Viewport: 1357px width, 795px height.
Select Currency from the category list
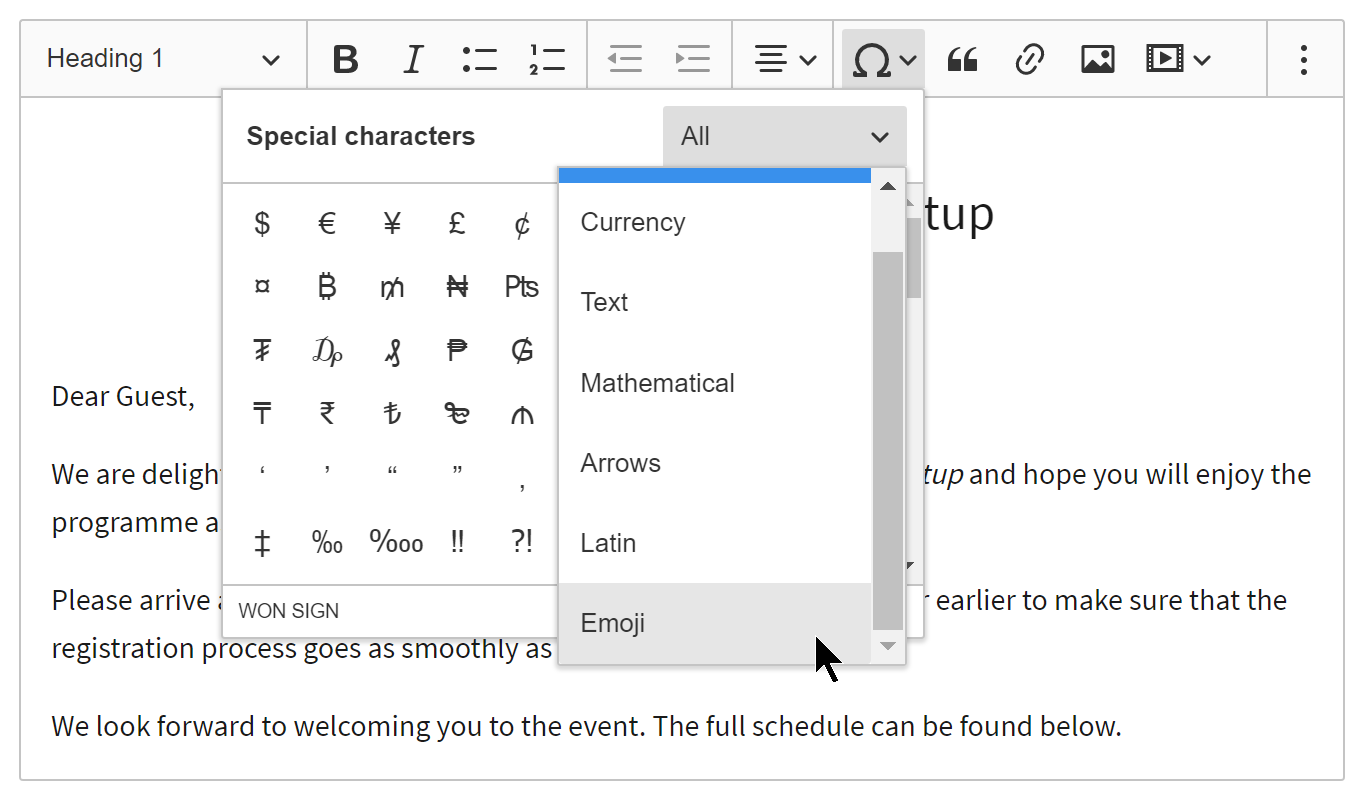(x=714, y=222)
